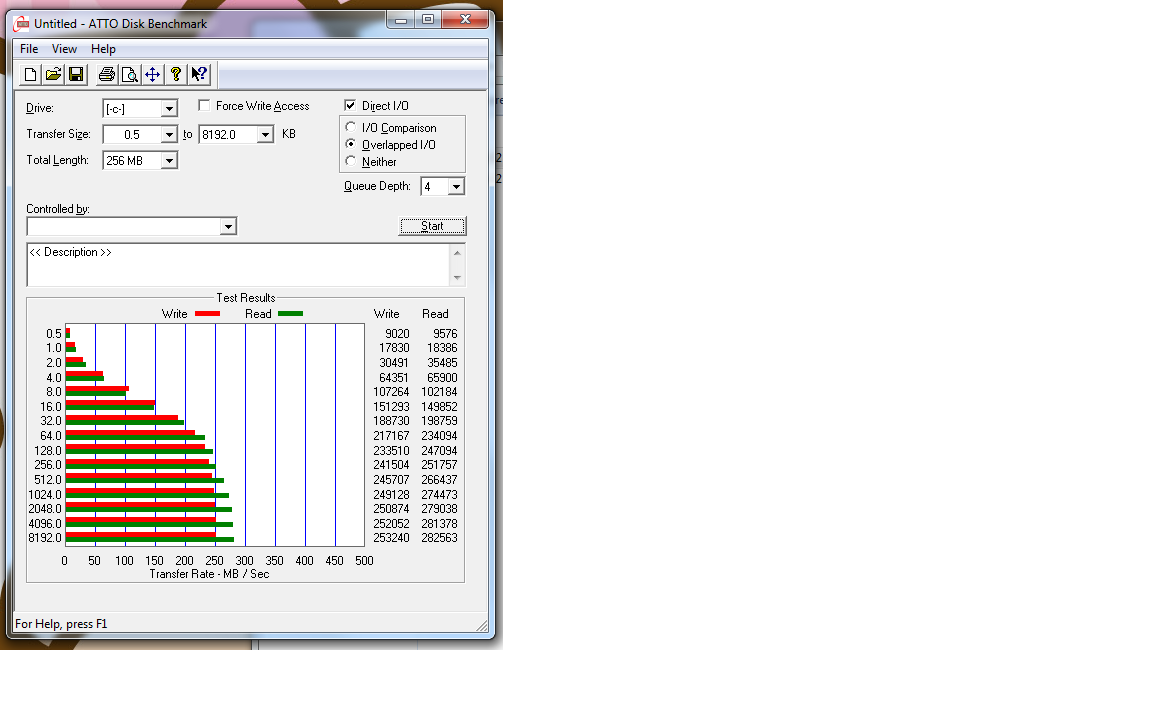
Task: Click the 8192.0 row label in chart
Action: [x=45, y=538]
